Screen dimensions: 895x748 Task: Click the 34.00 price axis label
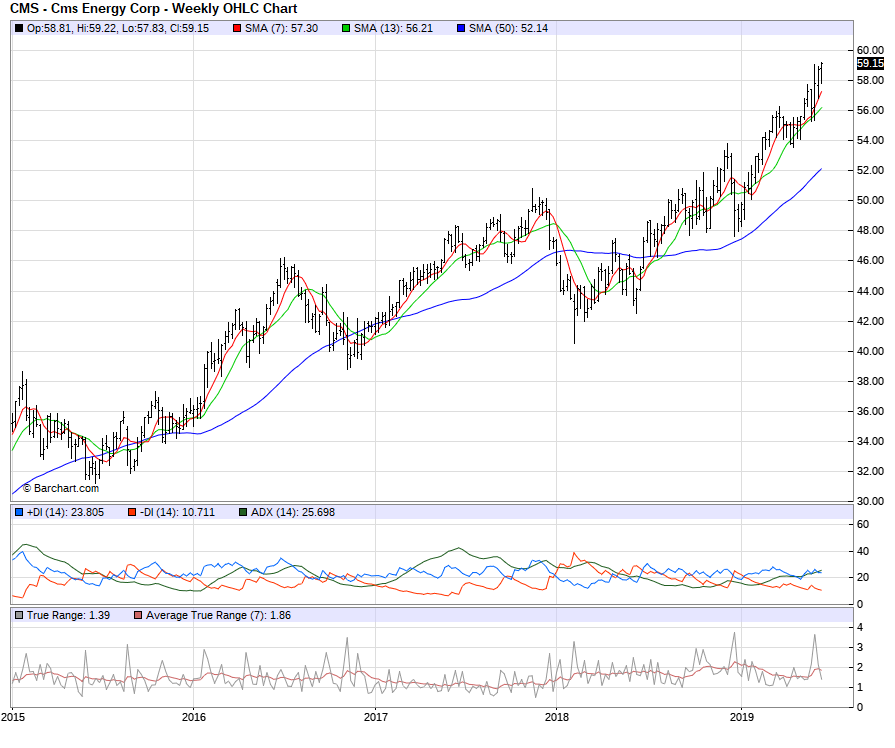[870, 441]
